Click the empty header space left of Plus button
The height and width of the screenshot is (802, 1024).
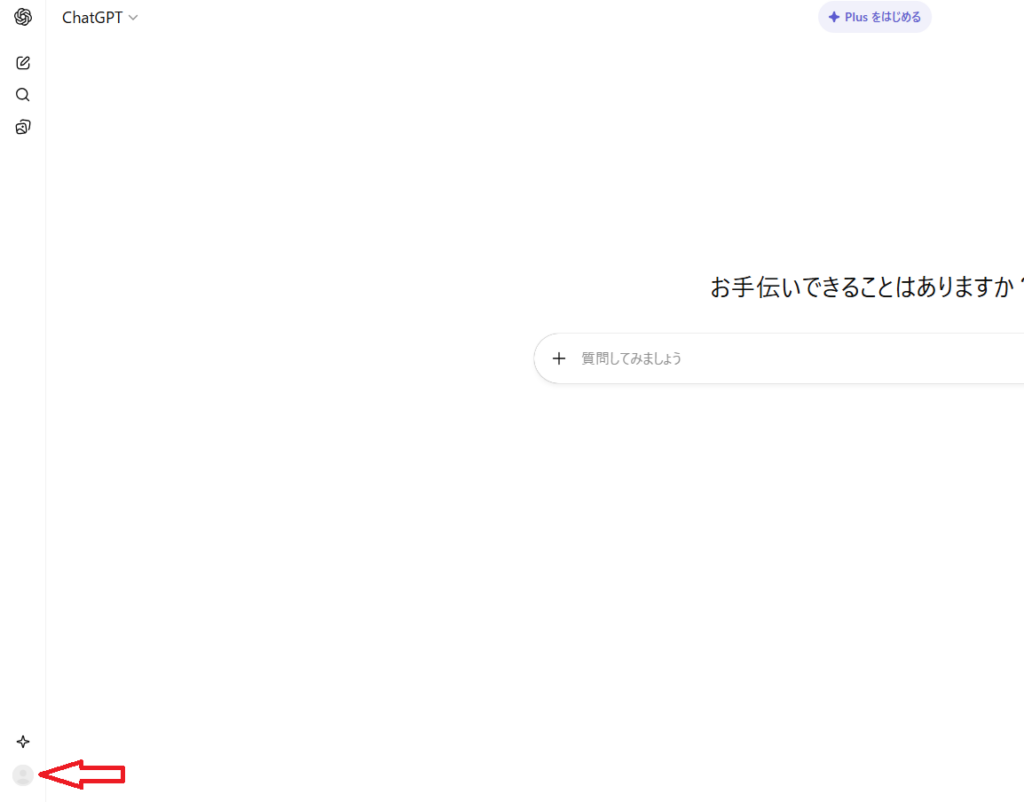pyautogui.click(x=500, y=18)
